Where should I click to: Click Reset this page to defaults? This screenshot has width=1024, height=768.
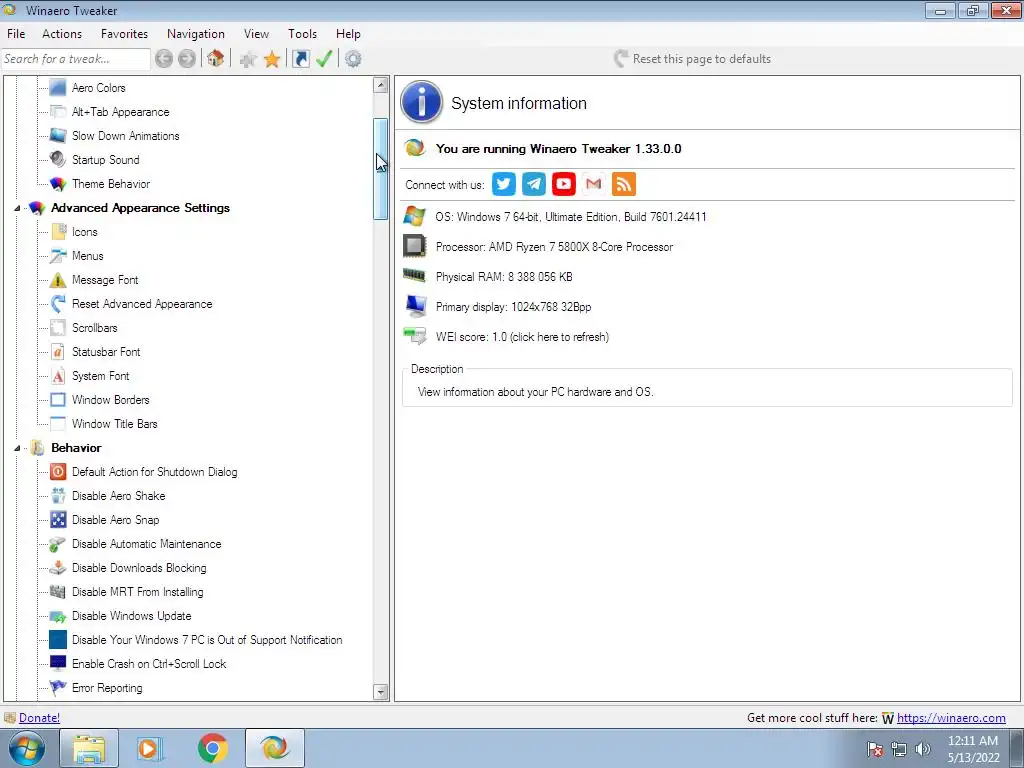[x=692, y=59]
